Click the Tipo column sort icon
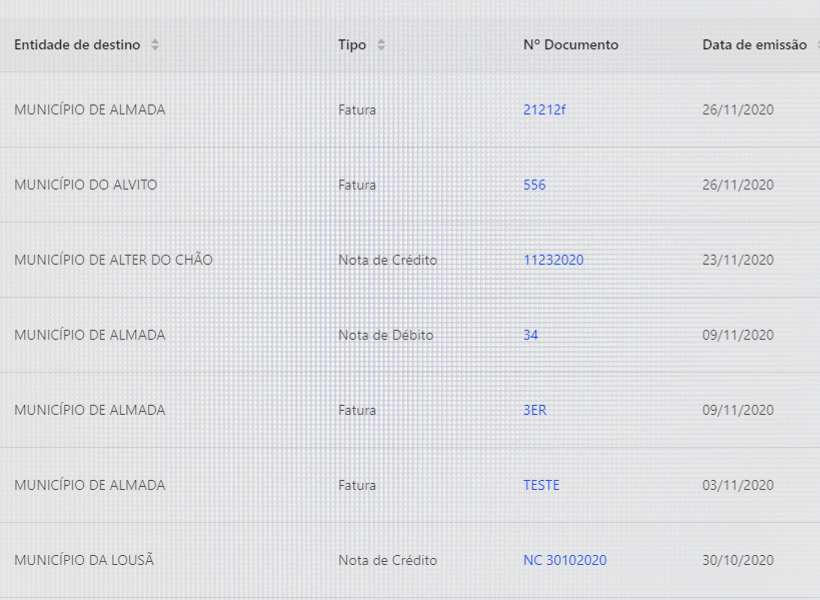The height and width of the screenshot is (600, 820). coord(381,45)
